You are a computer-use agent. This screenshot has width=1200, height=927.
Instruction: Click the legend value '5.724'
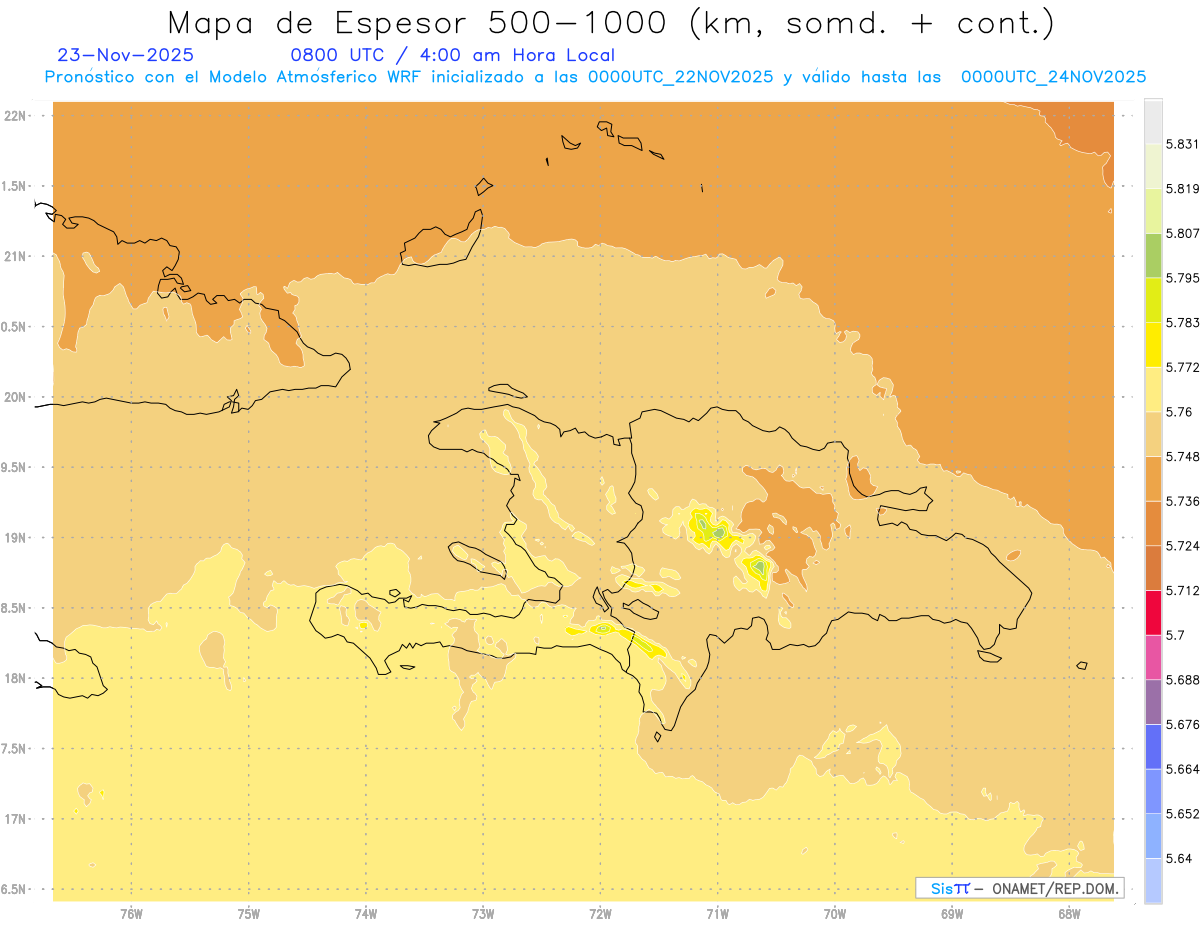[x=1182, y=545]
